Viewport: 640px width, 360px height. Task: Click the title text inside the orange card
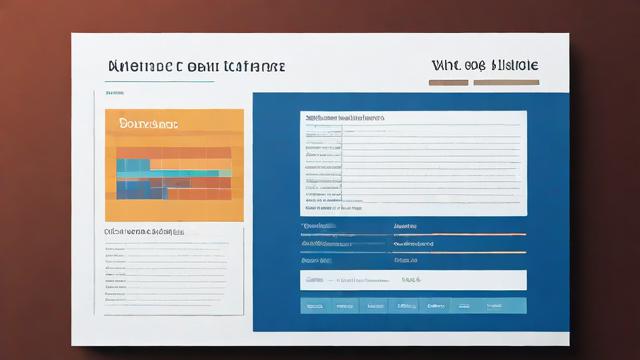[x=149, y=123]
